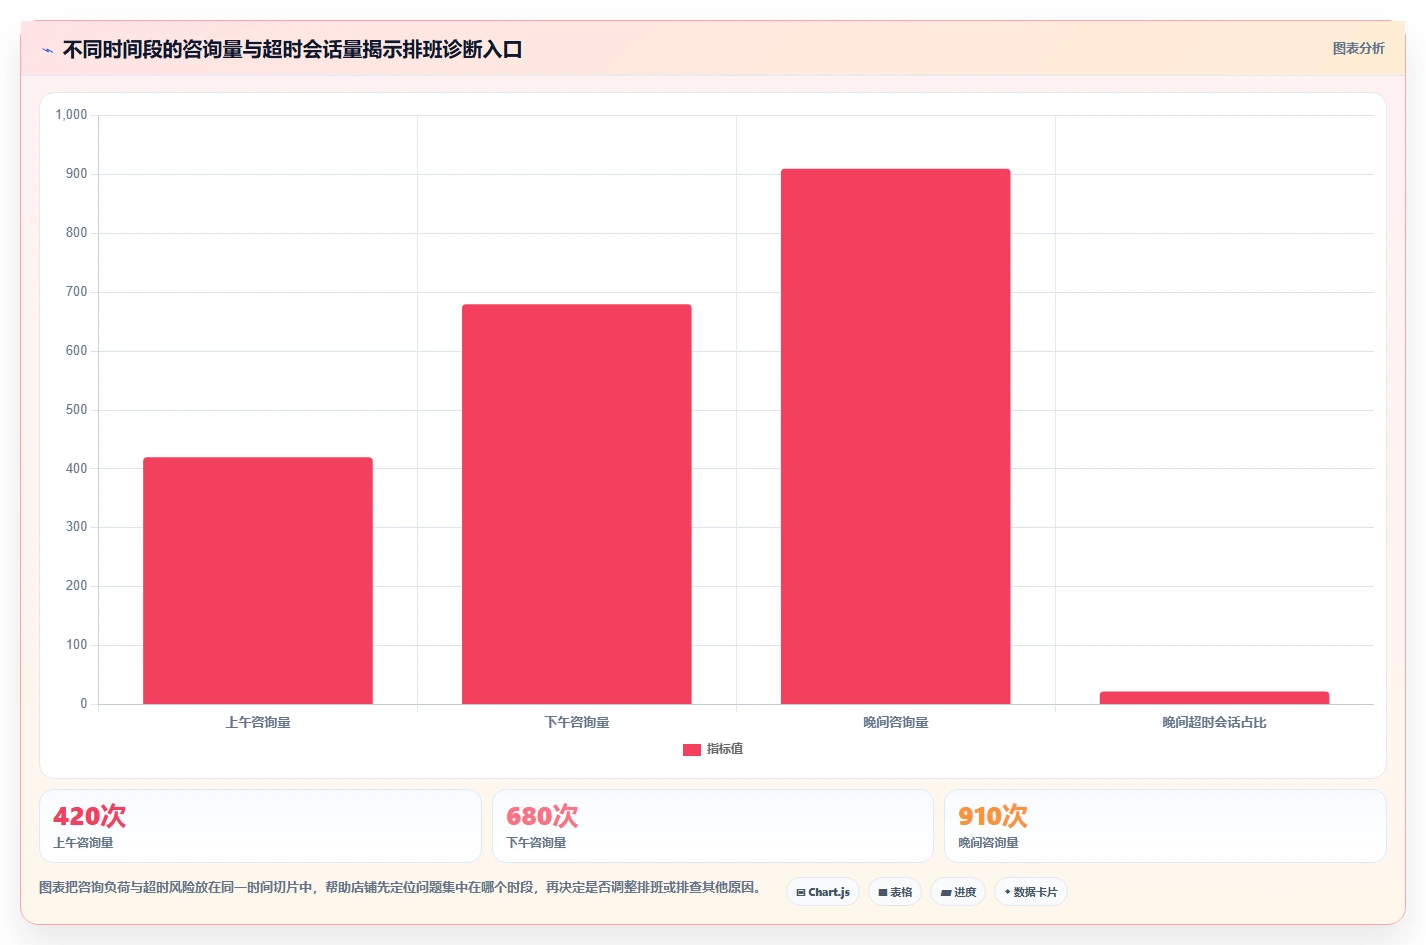Open the 680次 下午咨询量 data card

[x=713, y=826]
